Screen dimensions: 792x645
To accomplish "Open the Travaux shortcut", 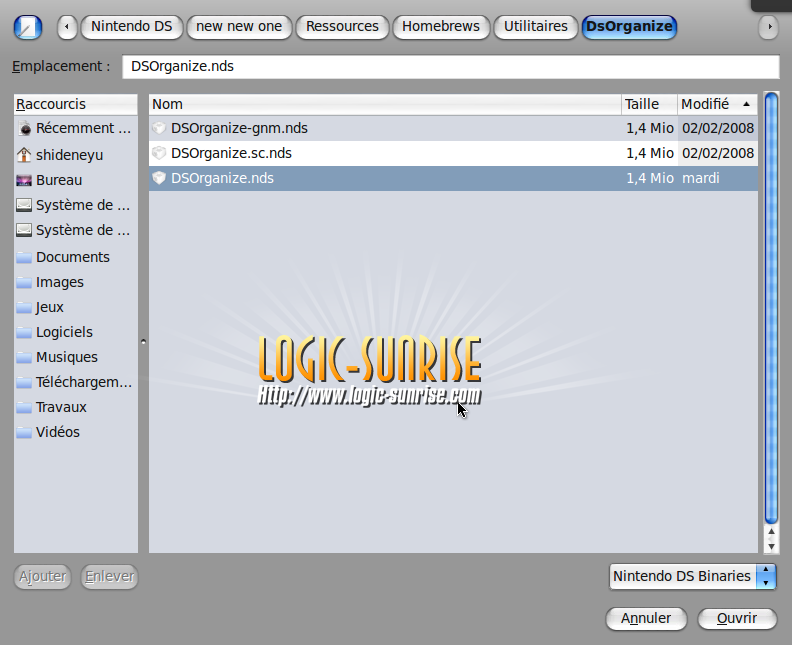I will click(x=76, y=407).
